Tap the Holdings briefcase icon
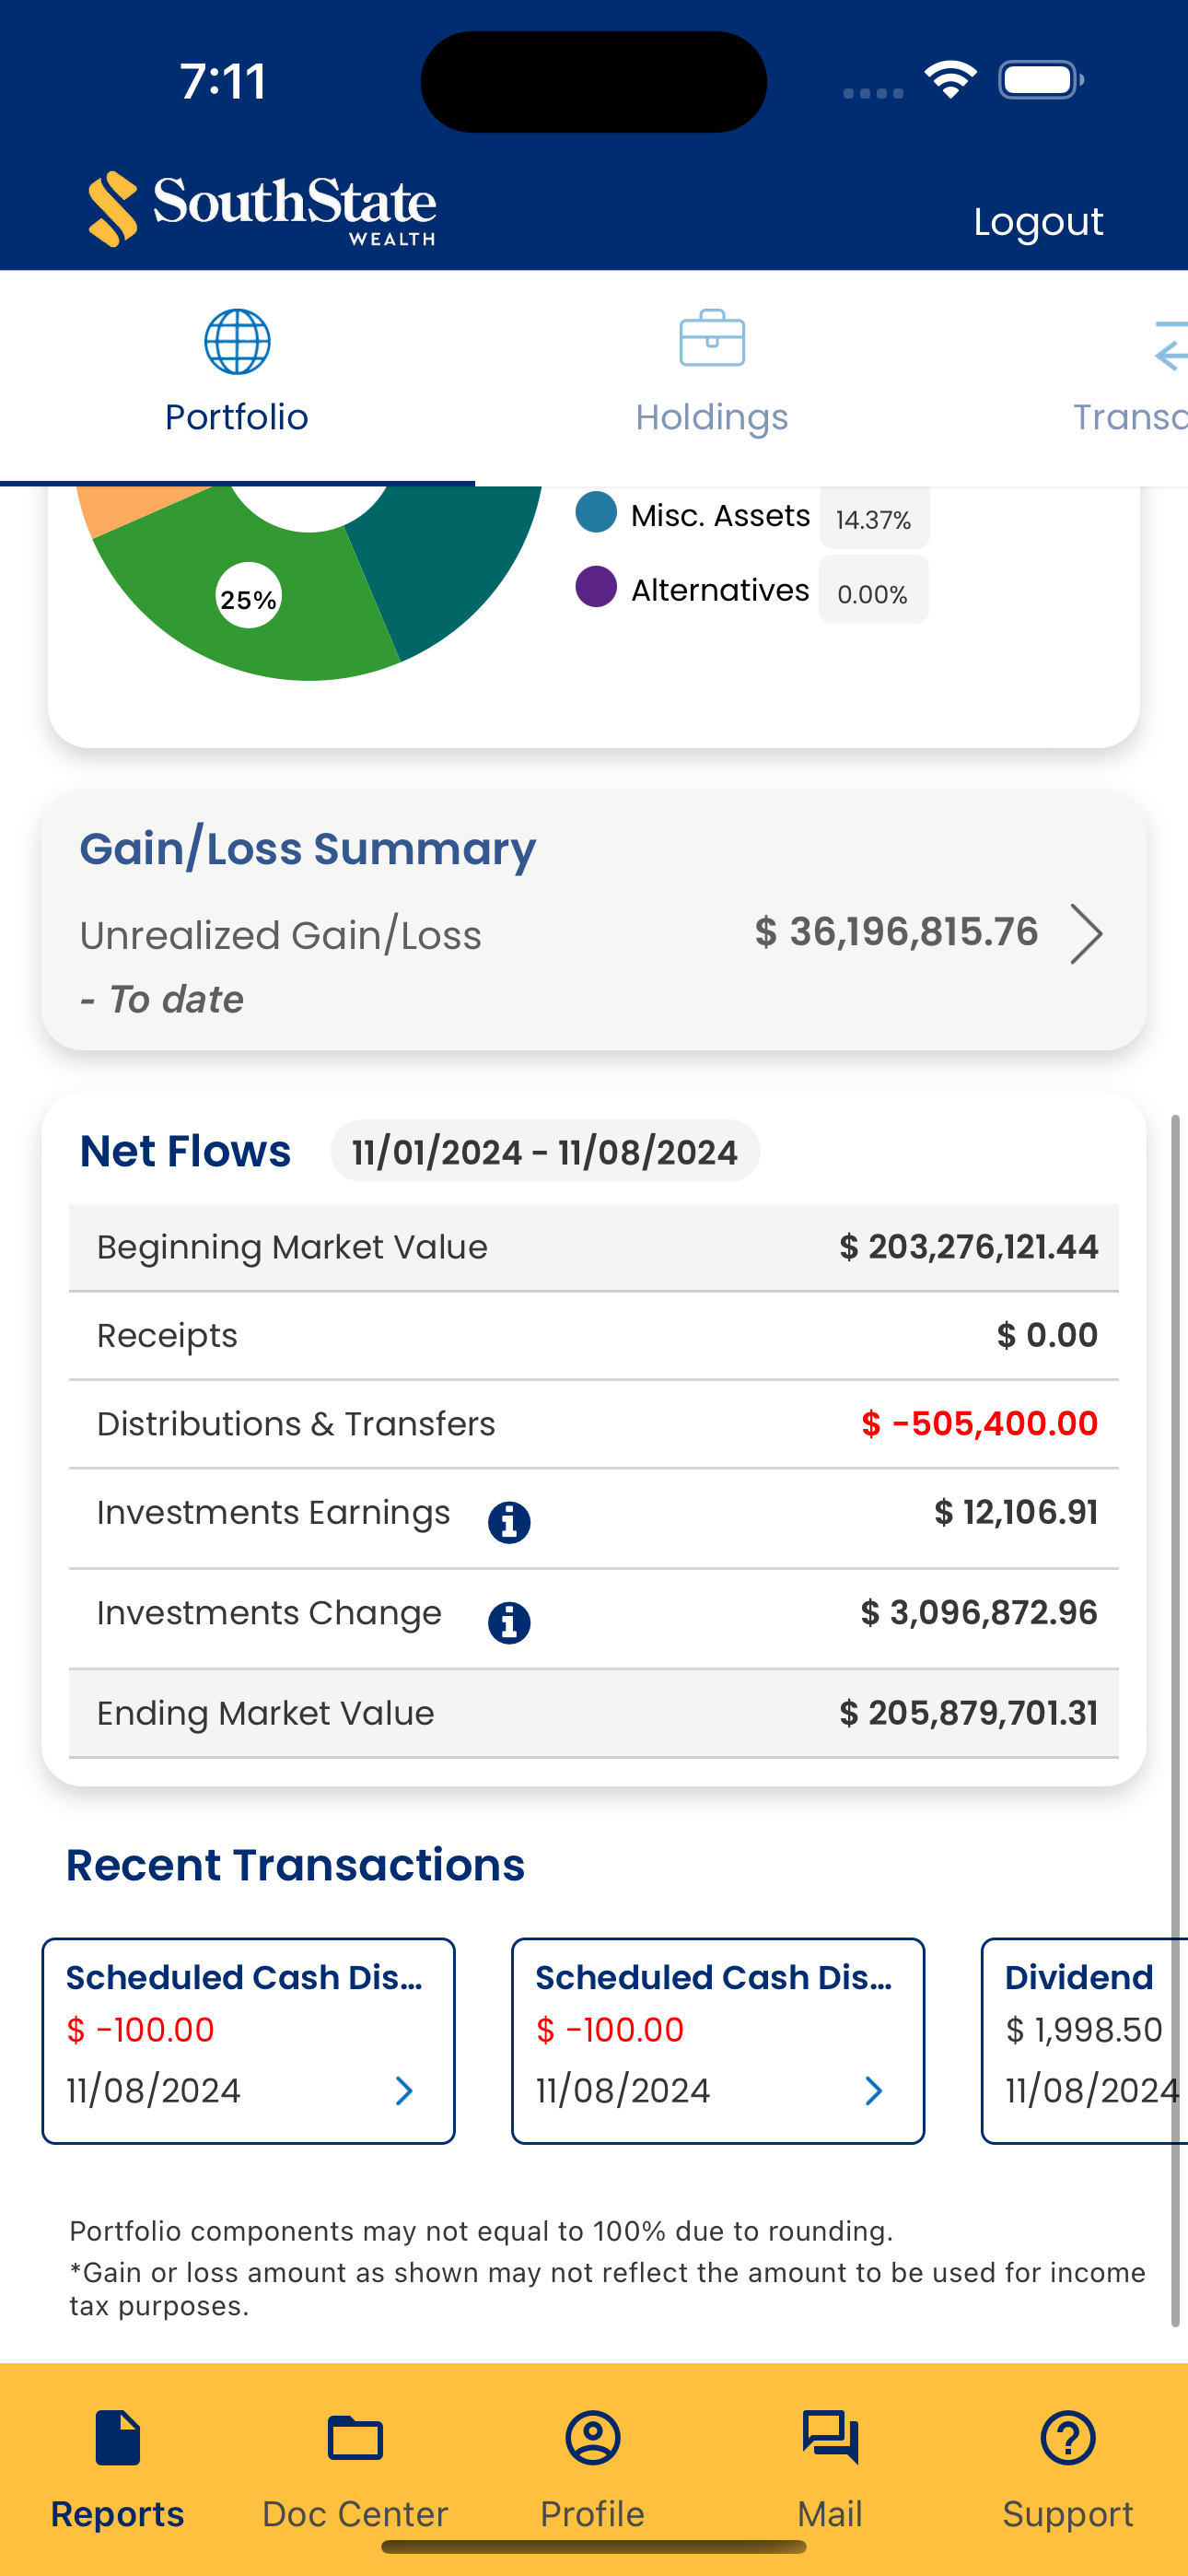This screenshot has height=2576, width=1188. click(712, 338)
